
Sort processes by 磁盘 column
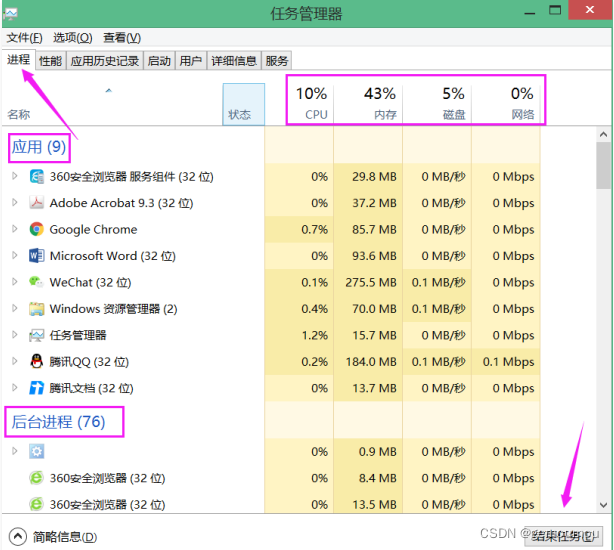(437, 104)
